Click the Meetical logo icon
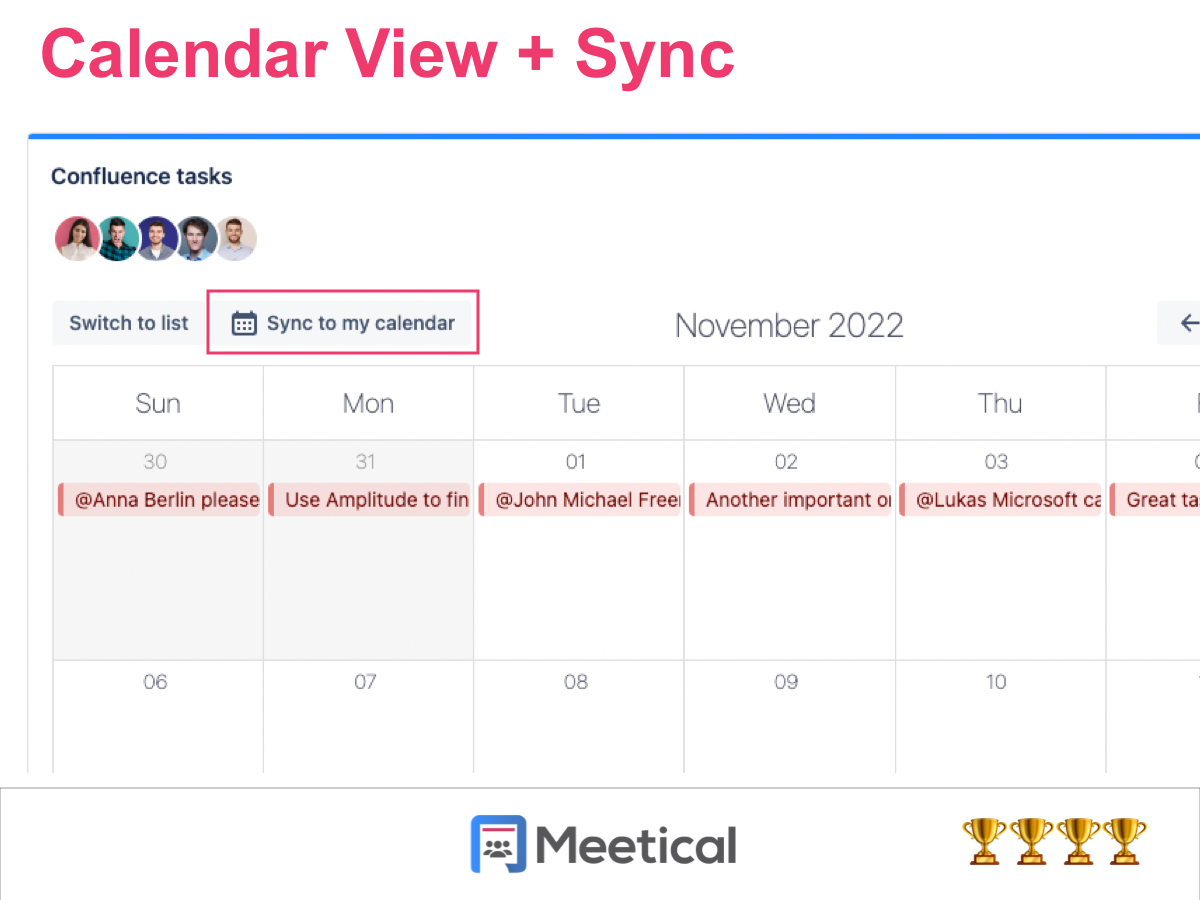 click(x=499, y=843)
